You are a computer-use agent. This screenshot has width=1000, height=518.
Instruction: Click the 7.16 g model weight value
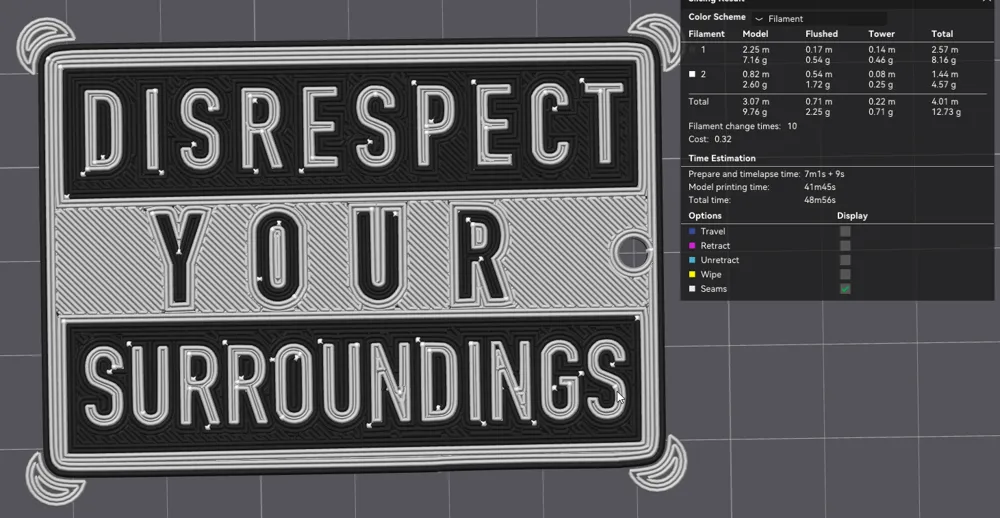click(755, 61)
